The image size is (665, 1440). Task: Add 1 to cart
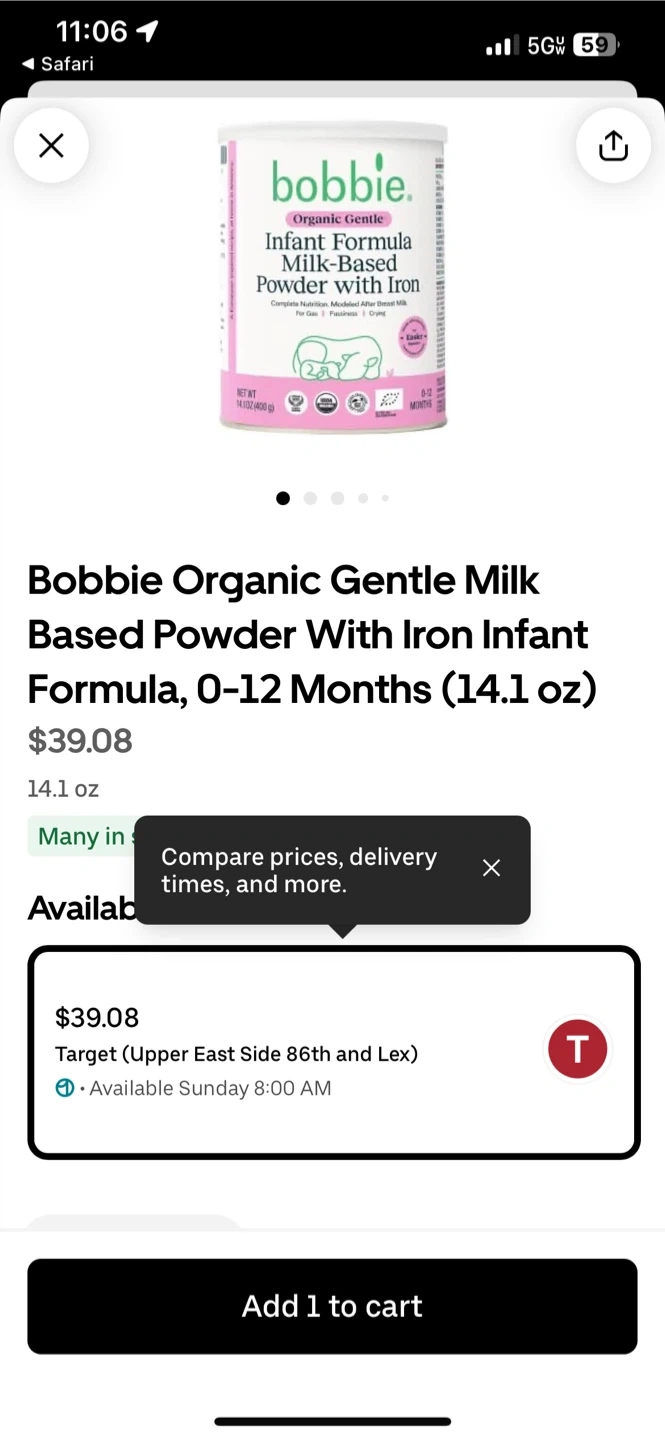click(332, 1306)
